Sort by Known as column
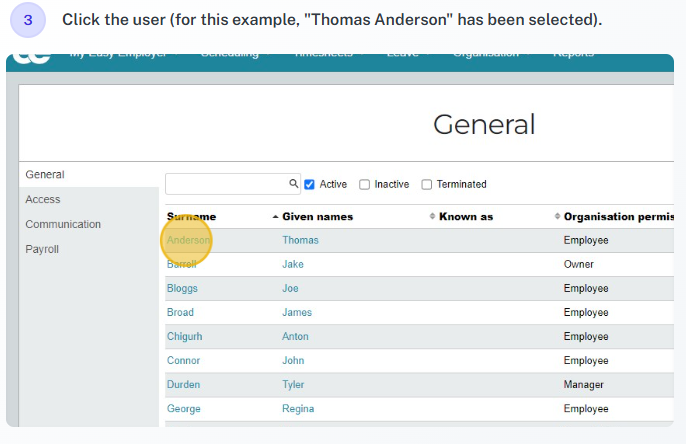The width and height of the screenshot is (686, 444). (466, 217)
